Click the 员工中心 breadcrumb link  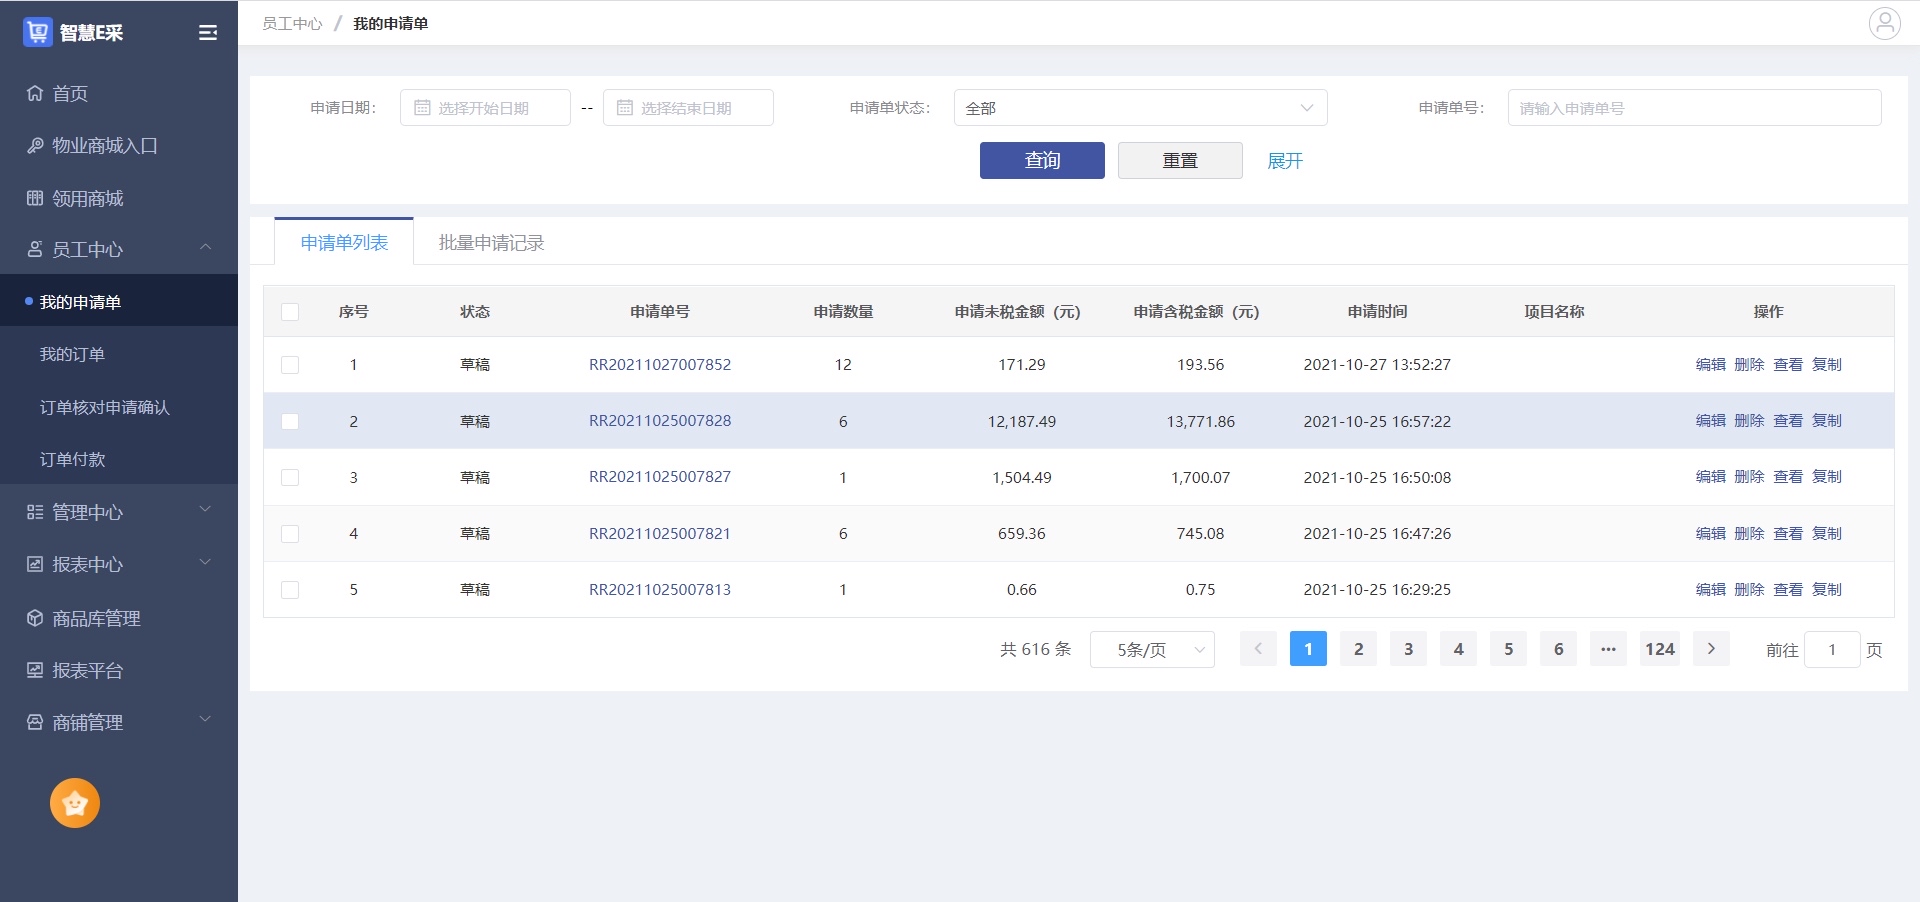[x=292, y=23]
